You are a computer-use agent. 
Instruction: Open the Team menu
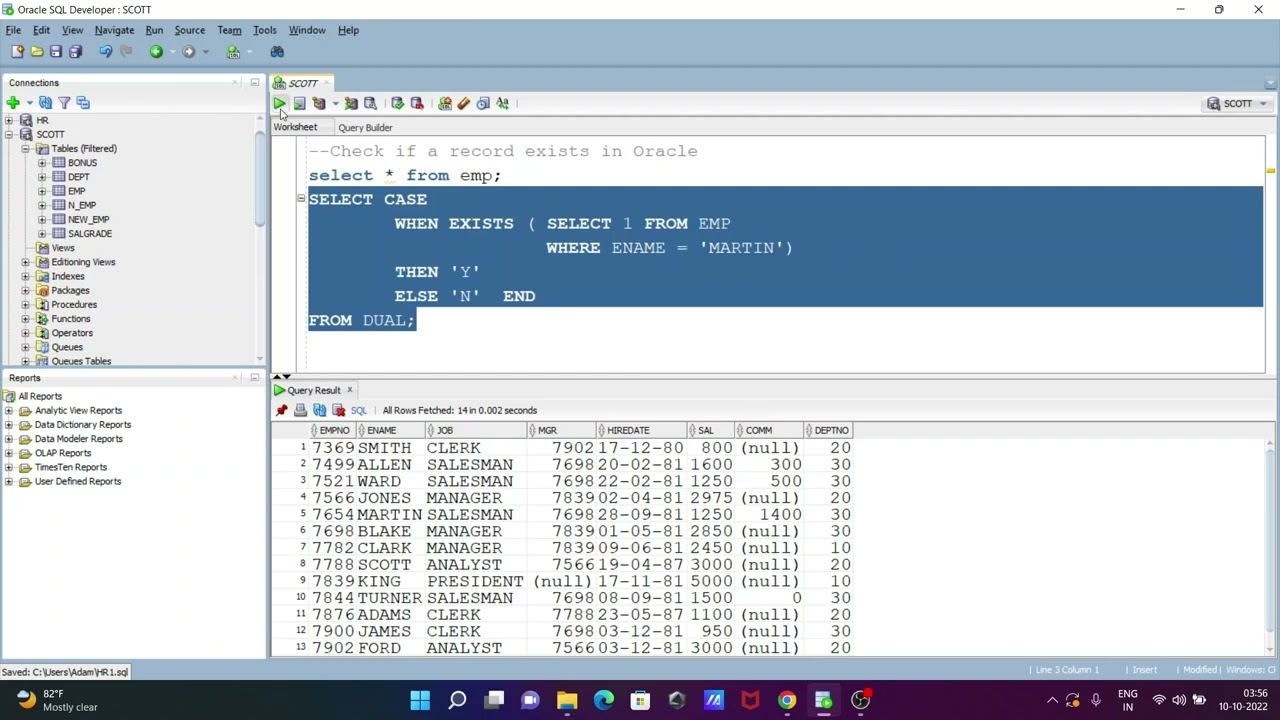229,30
